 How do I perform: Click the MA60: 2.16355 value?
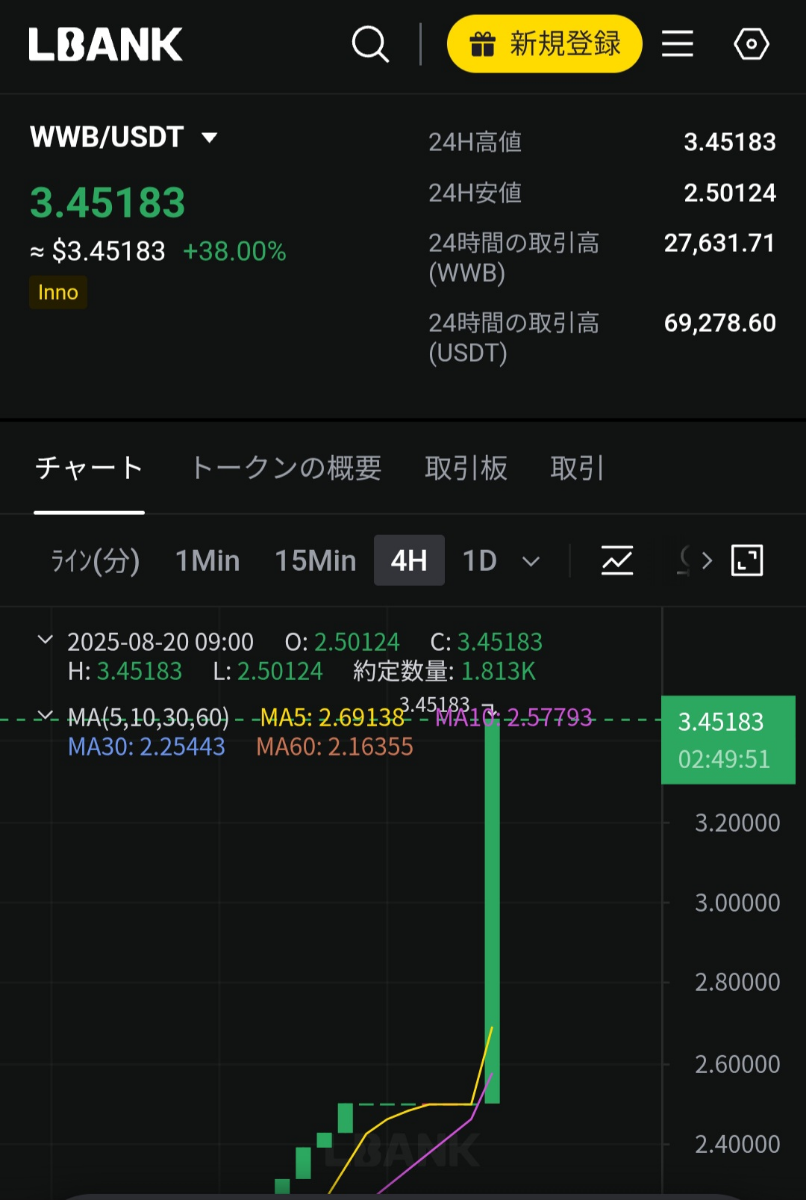click(x=335, y=746)
